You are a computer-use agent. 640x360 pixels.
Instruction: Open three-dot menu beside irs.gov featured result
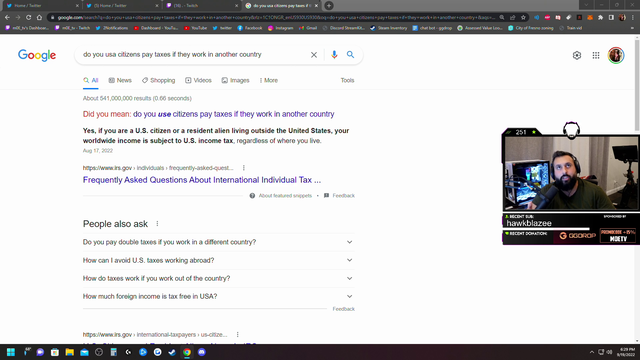point(244,168)
